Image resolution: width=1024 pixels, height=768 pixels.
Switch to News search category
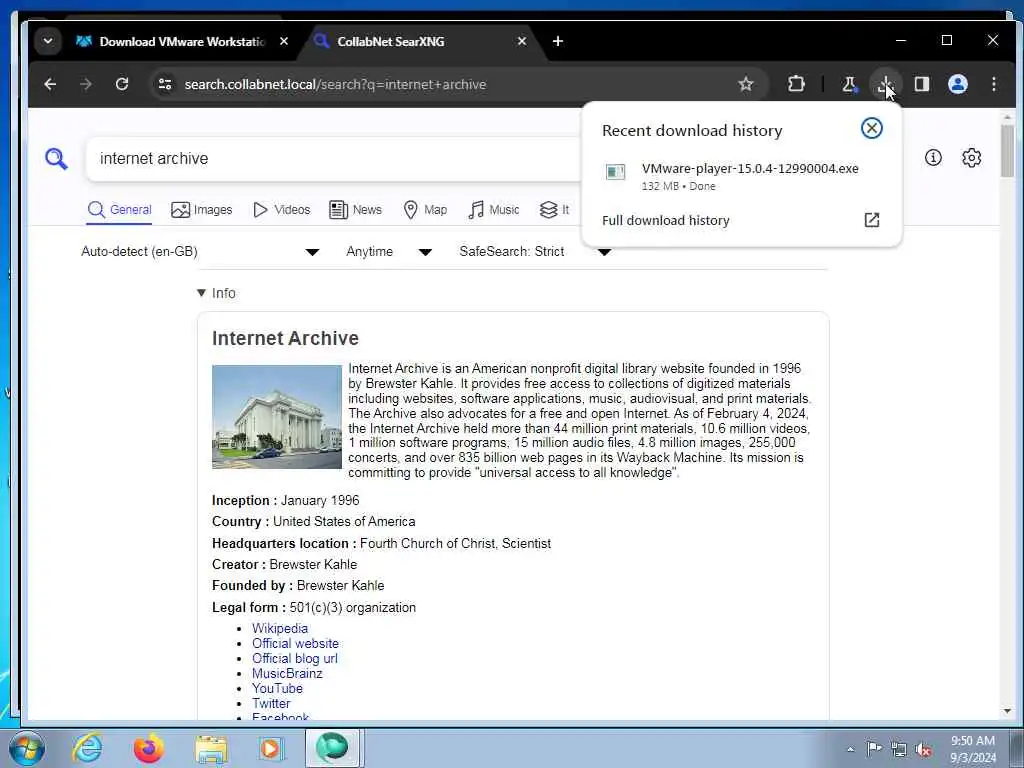click(x=355, y=210)
